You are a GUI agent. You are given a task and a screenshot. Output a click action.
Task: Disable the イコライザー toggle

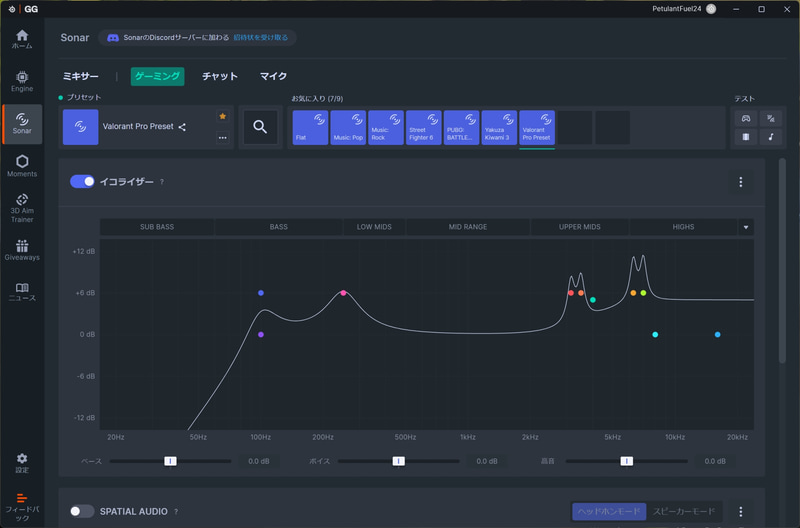pos(82,182)
